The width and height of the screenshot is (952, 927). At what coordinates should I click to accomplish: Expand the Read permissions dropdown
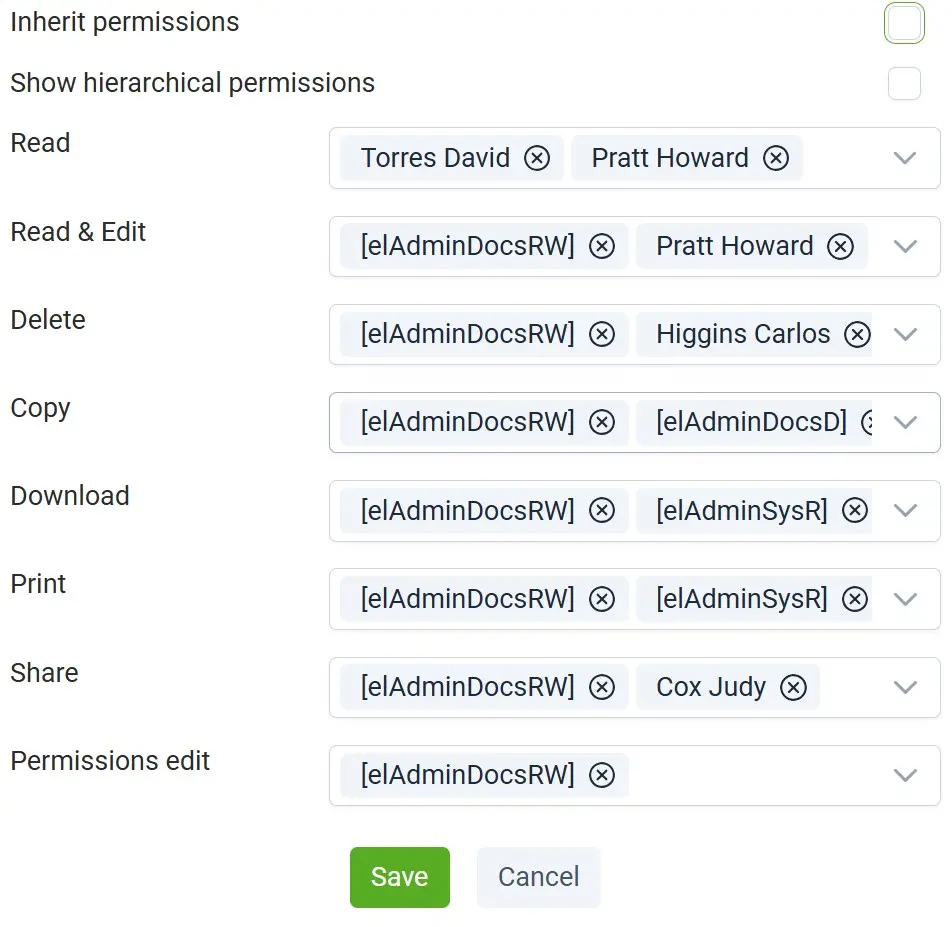[x=905, y=158]
